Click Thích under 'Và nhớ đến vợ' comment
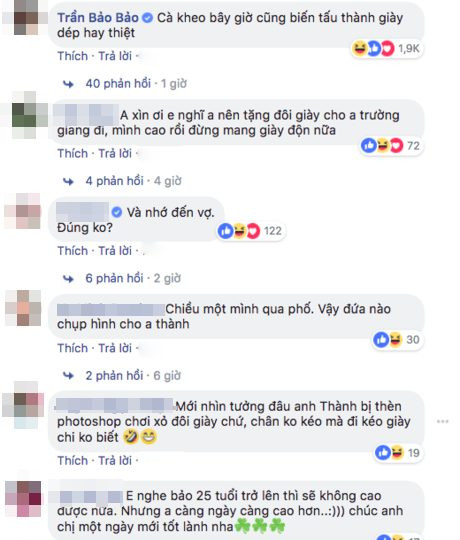Screen dimensions: 460x540 tap(73, 251)
